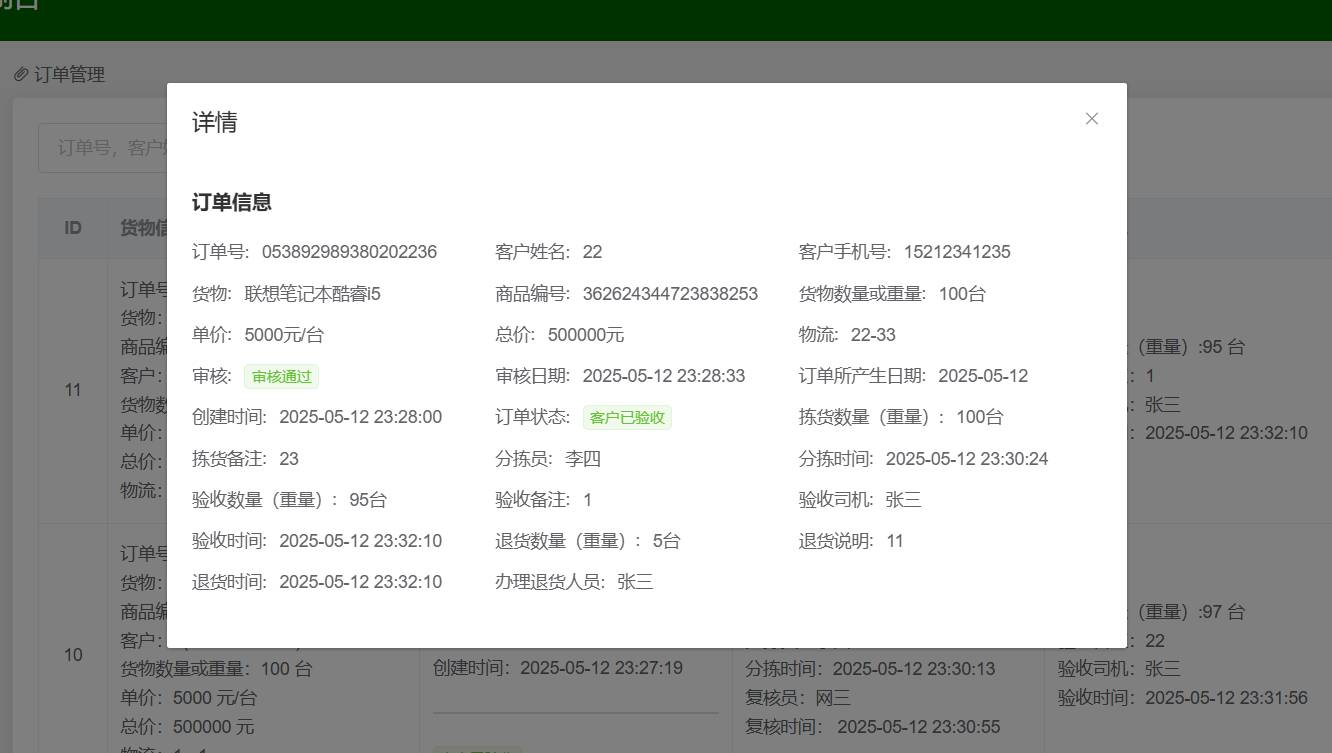The width and height of the screenshot is (1332, 753).
Task: Click the 办理退货人员 value 张三
Action: coord(635,582)
